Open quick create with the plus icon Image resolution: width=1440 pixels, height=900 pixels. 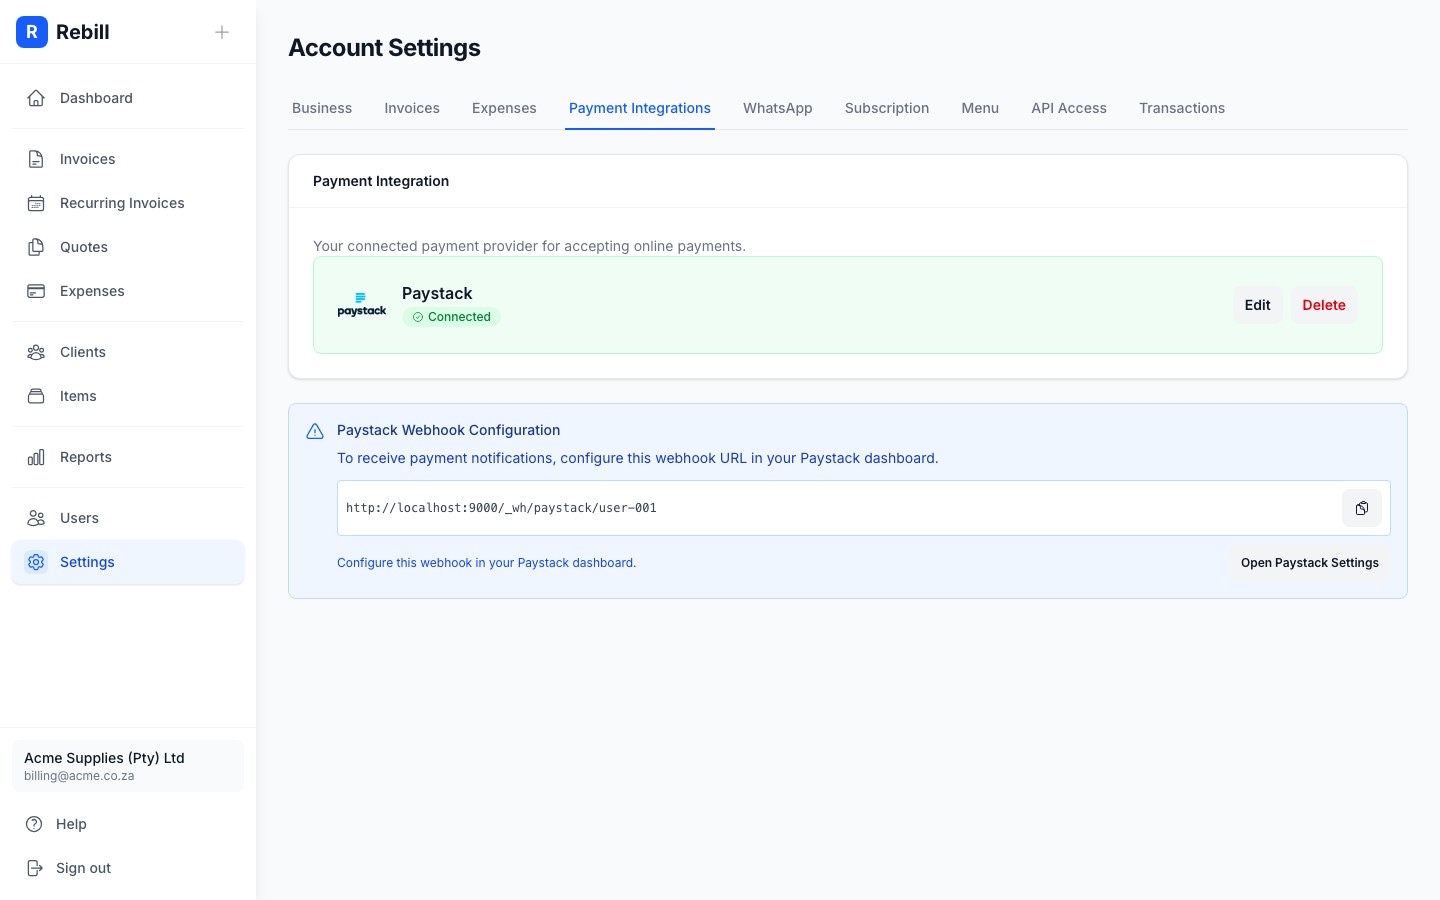point(222,32)
